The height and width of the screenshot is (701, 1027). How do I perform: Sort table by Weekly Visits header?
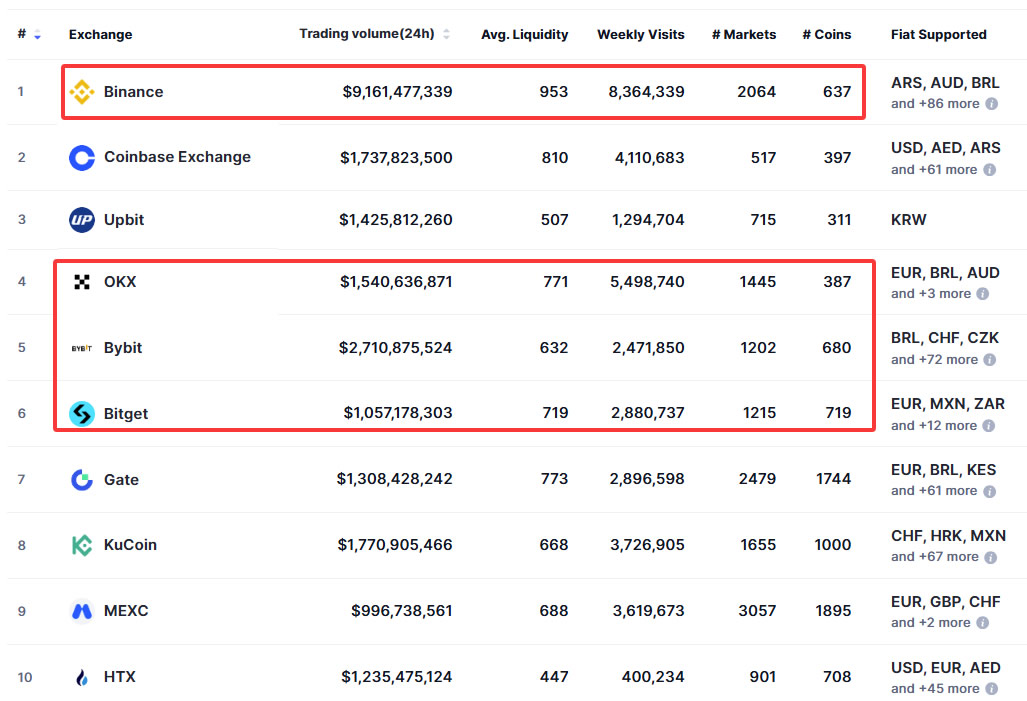point(640,34)
